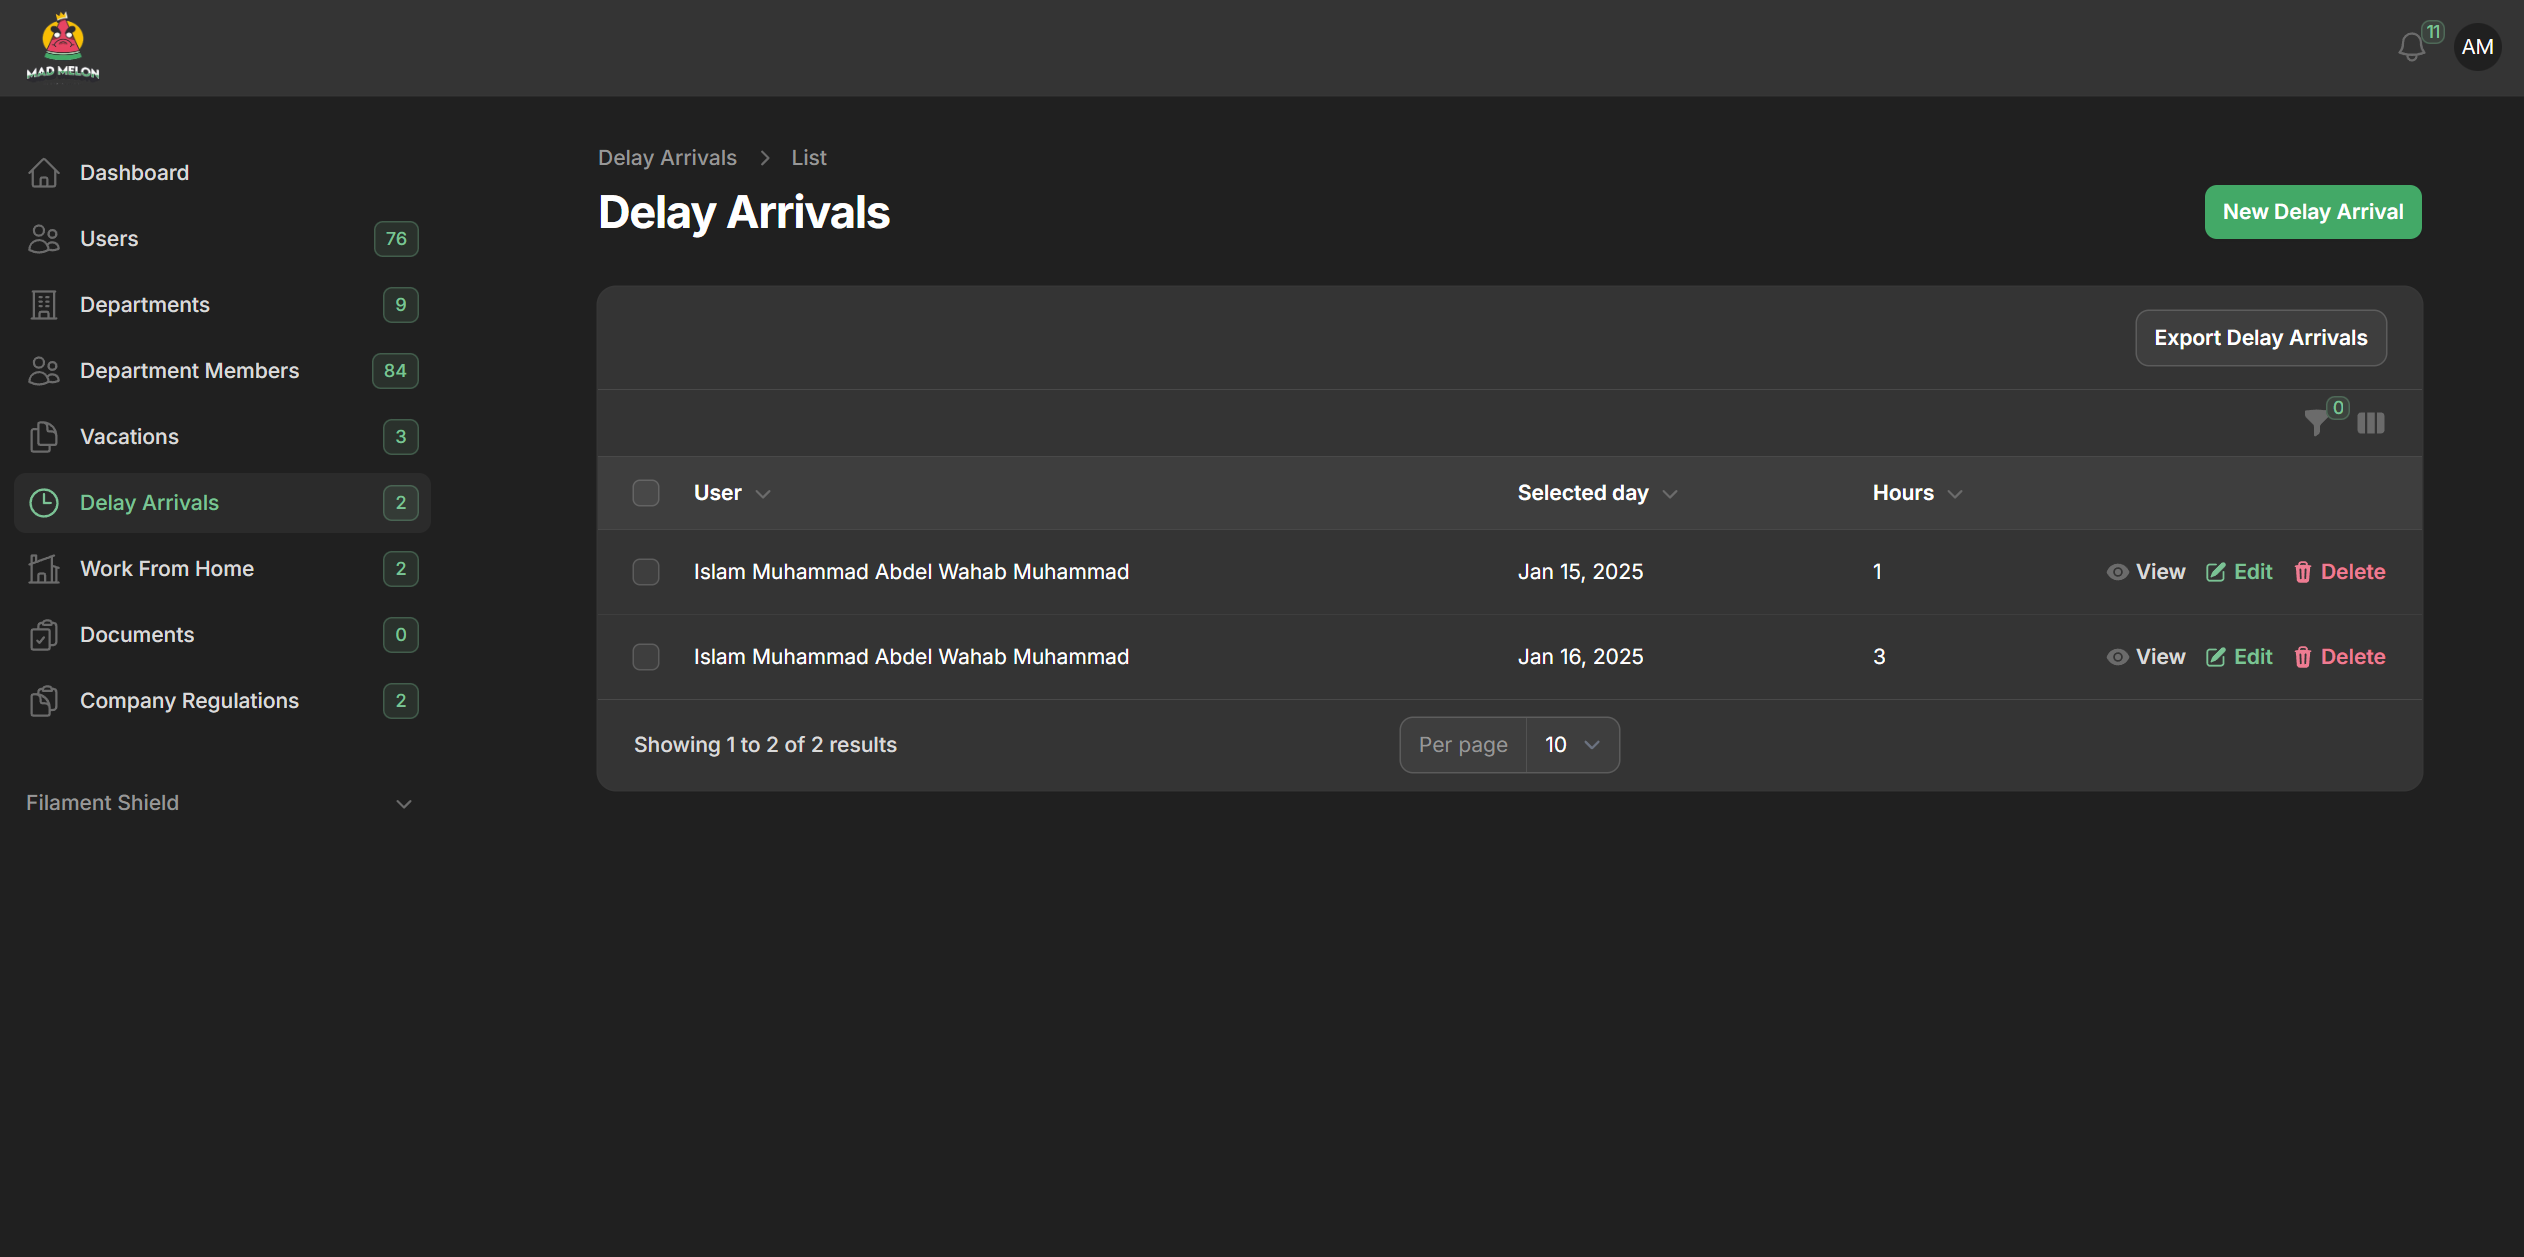Click Export Delay Arrivals button
Viewport: 2524px width, 1257px height.
click(2260, 338)
